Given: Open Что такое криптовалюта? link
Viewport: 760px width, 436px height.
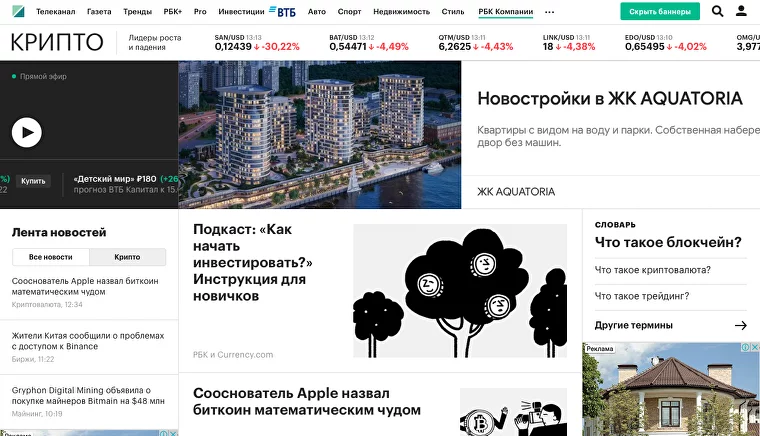Looking at the screenshot, I should (x=652, y=270).
